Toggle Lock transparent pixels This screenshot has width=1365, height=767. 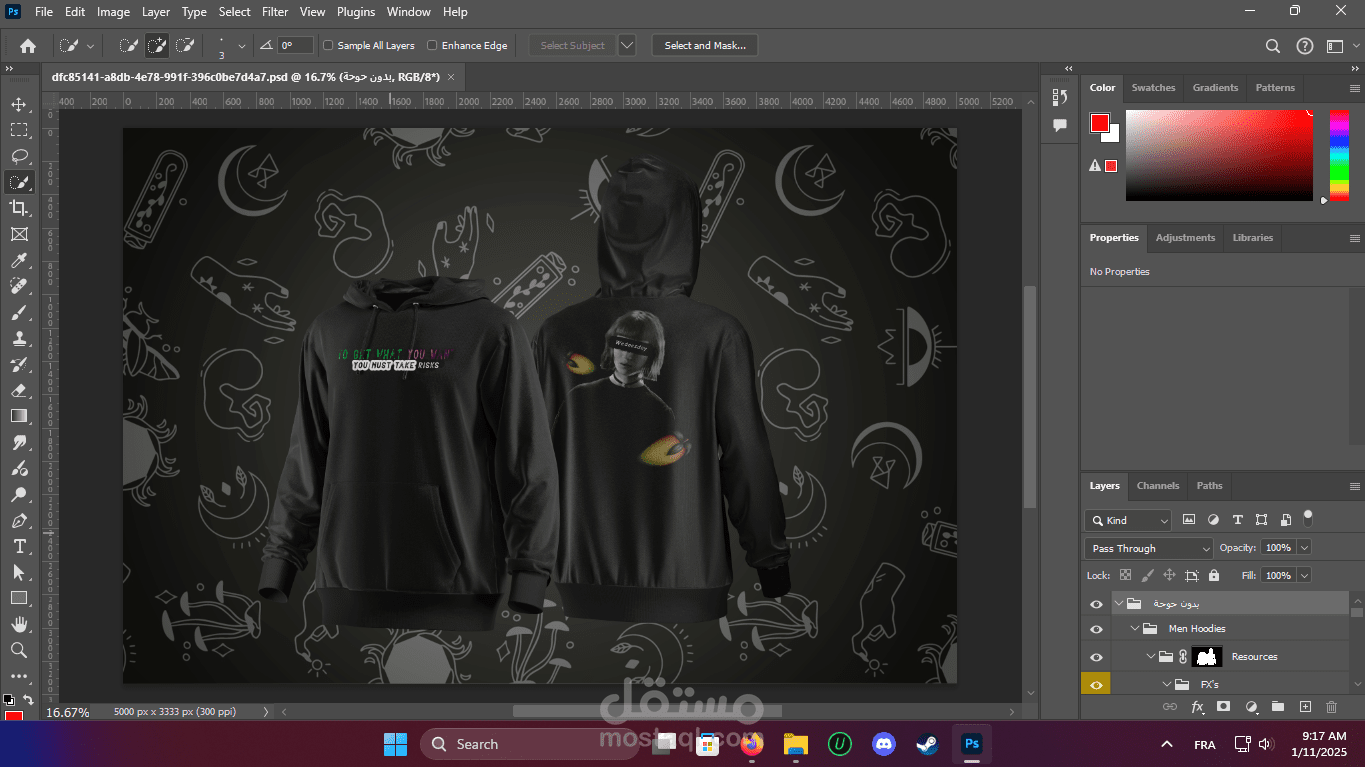pyautogui.click(x=1125, y=575)
